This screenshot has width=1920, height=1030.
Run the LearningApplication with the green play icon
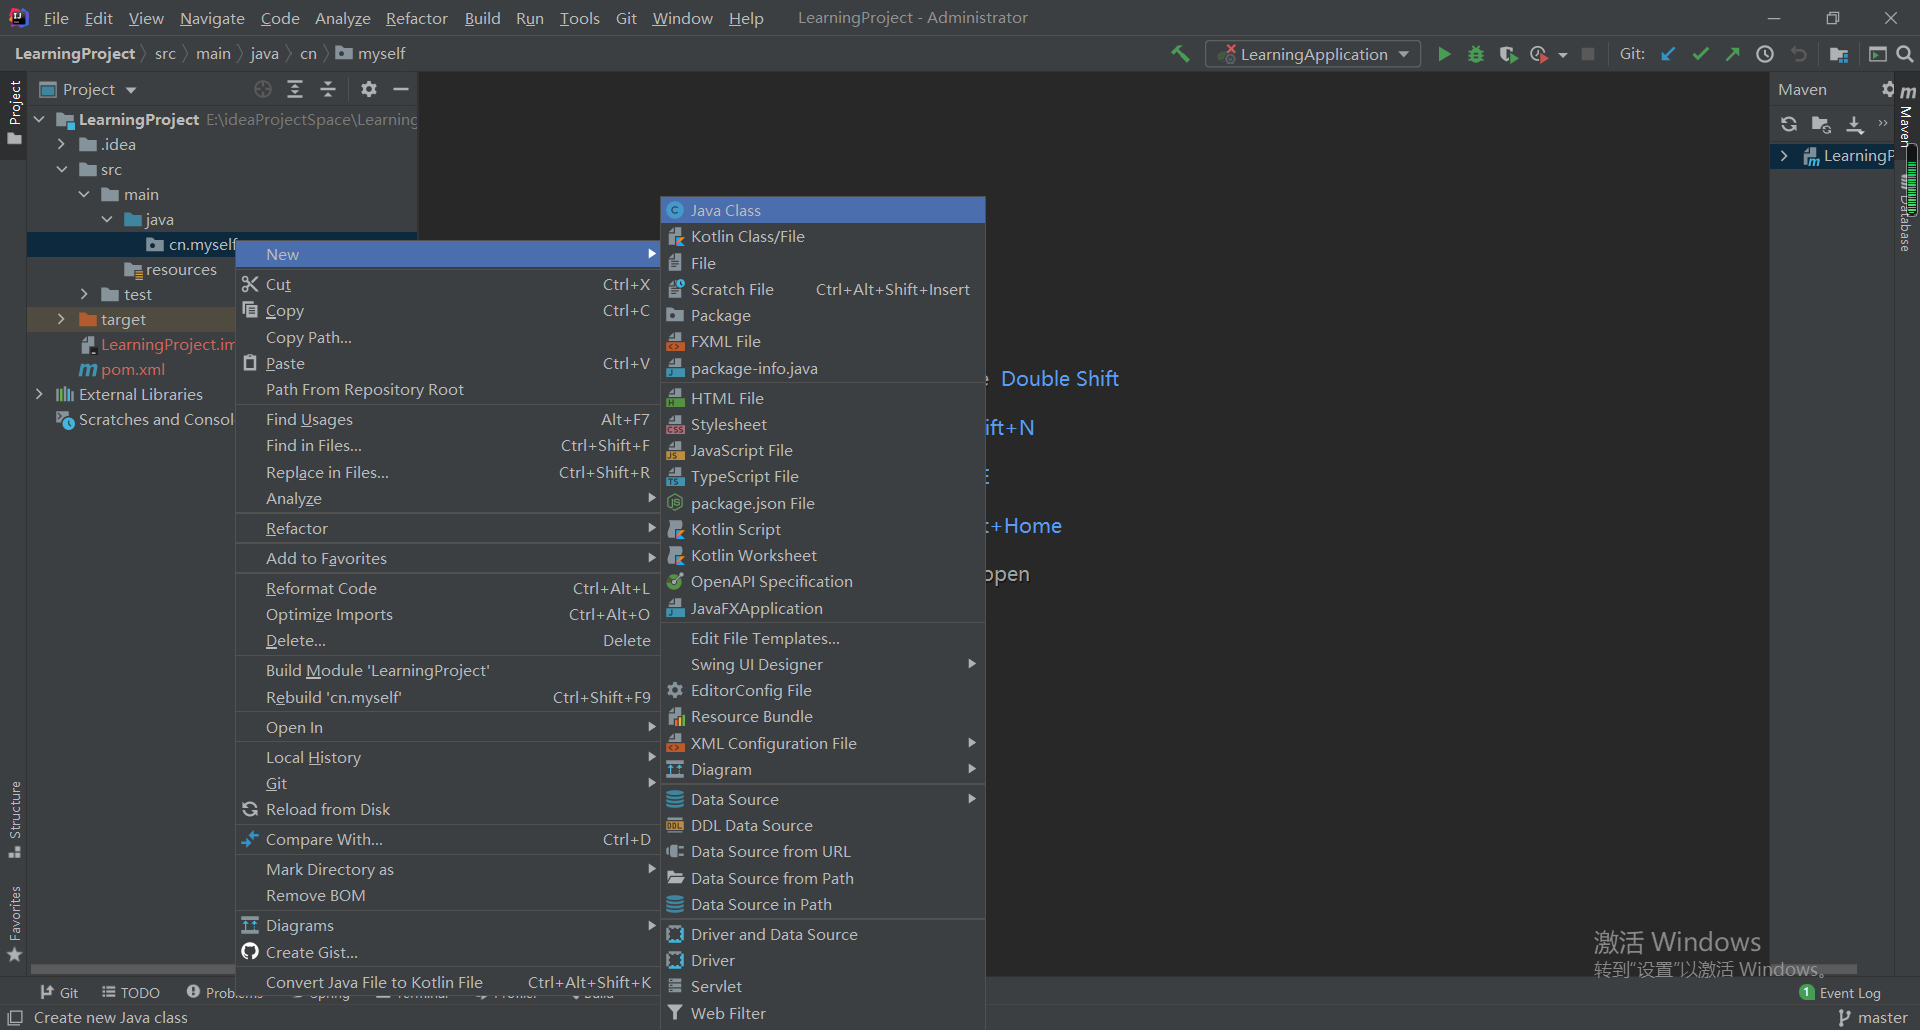tap(1444, 54)
